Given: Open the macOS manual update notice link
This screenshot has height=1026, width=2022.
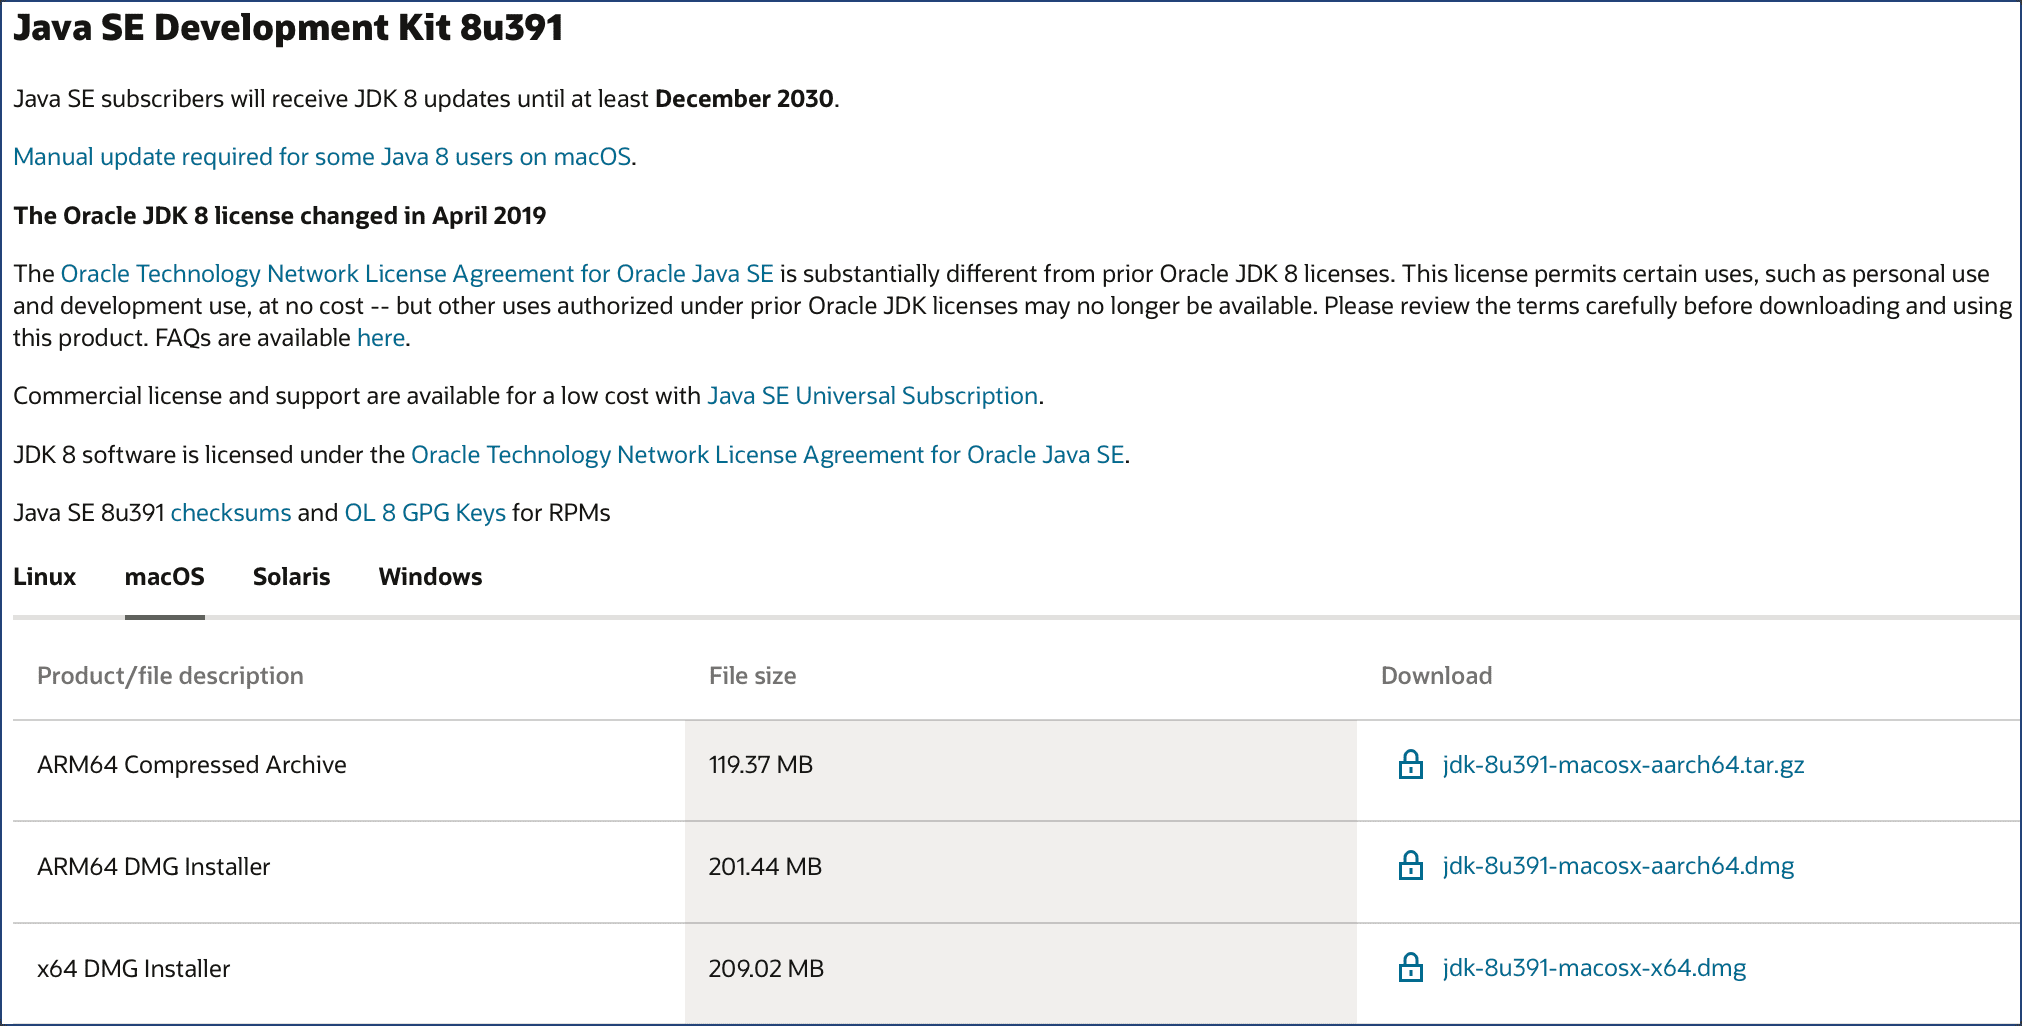Looking at the screenshot, I should tap(322, 157).
